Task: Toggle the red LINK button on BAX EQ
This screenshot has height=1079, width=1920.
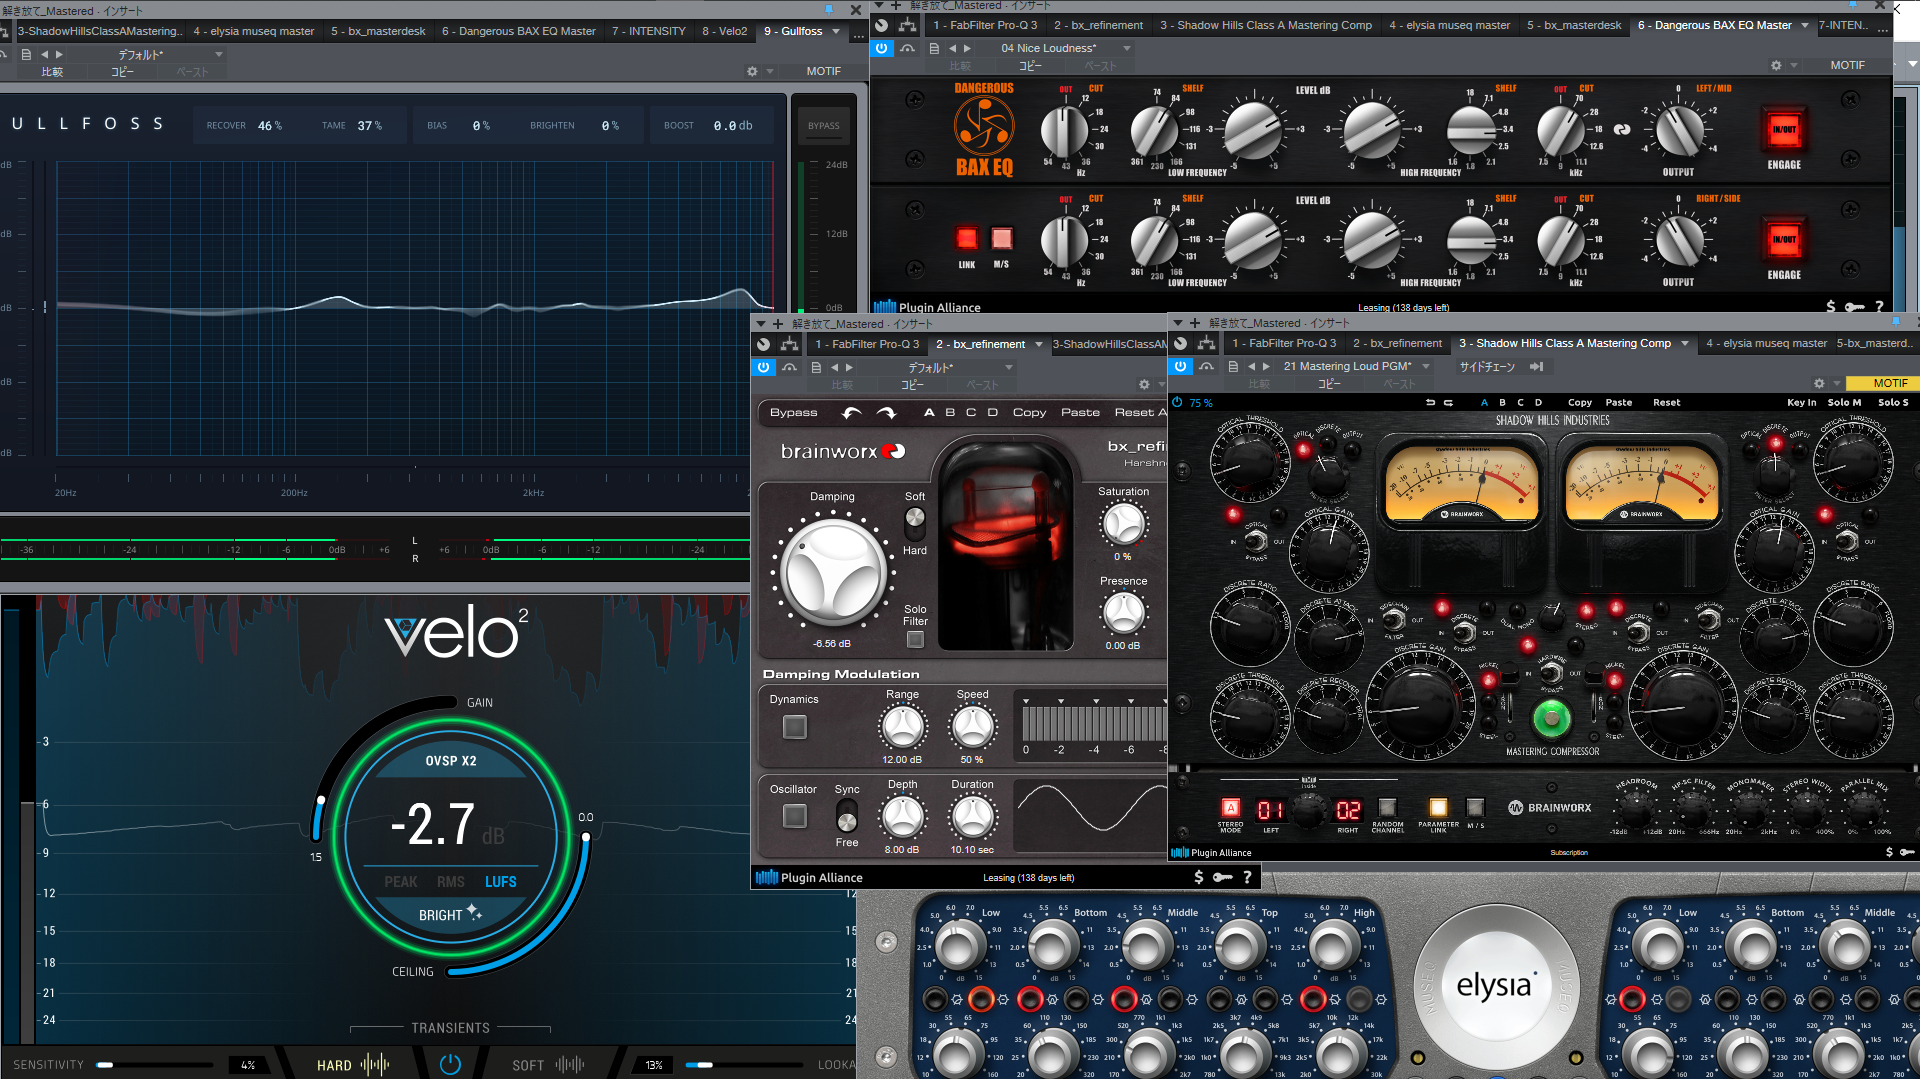Action: [966, 239]
